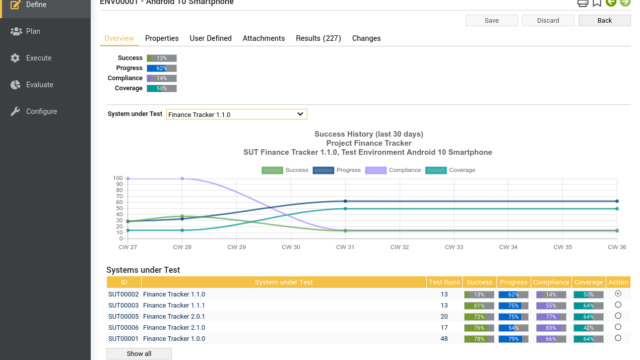Open the SUT00006 ID link
Screen dimensions: 640x360
point(123,327)
